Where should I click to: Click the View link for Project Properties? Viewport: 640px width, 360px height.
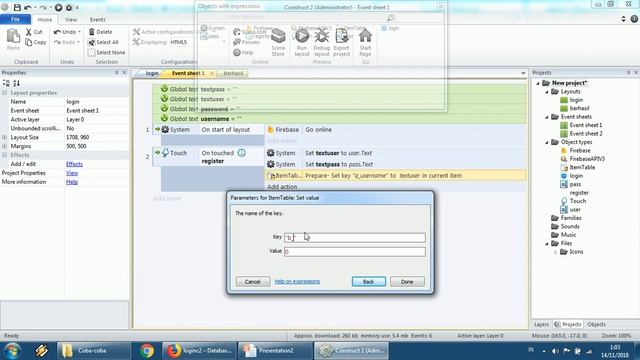(x=72, y=173)
